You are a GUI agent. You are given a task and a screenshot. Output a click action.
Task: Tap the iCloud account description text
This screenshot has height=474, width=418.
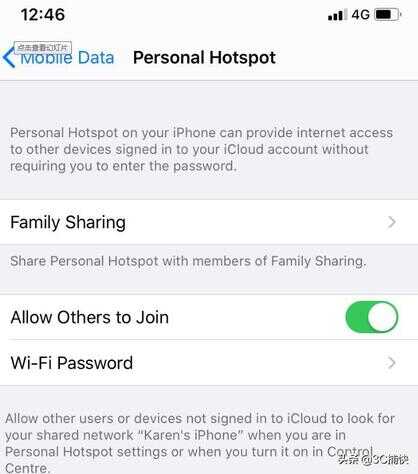click(x=201, y=149)
